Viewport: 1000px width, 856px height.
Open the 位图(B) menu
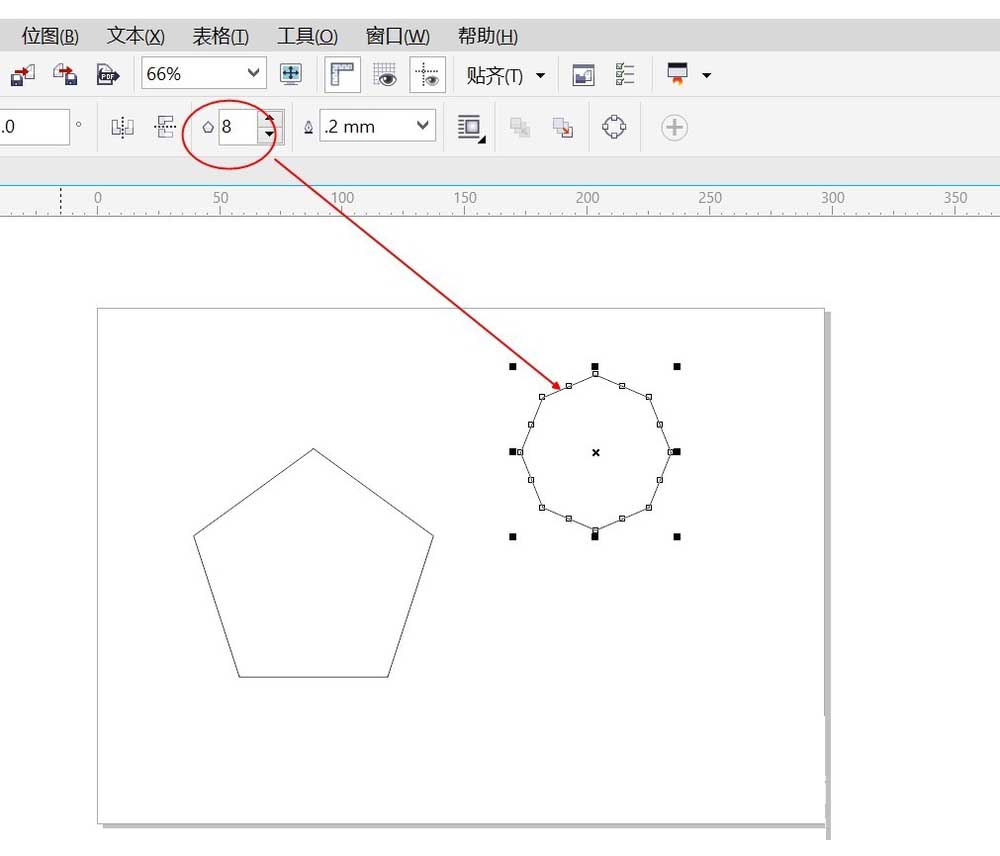pos(50,36)
